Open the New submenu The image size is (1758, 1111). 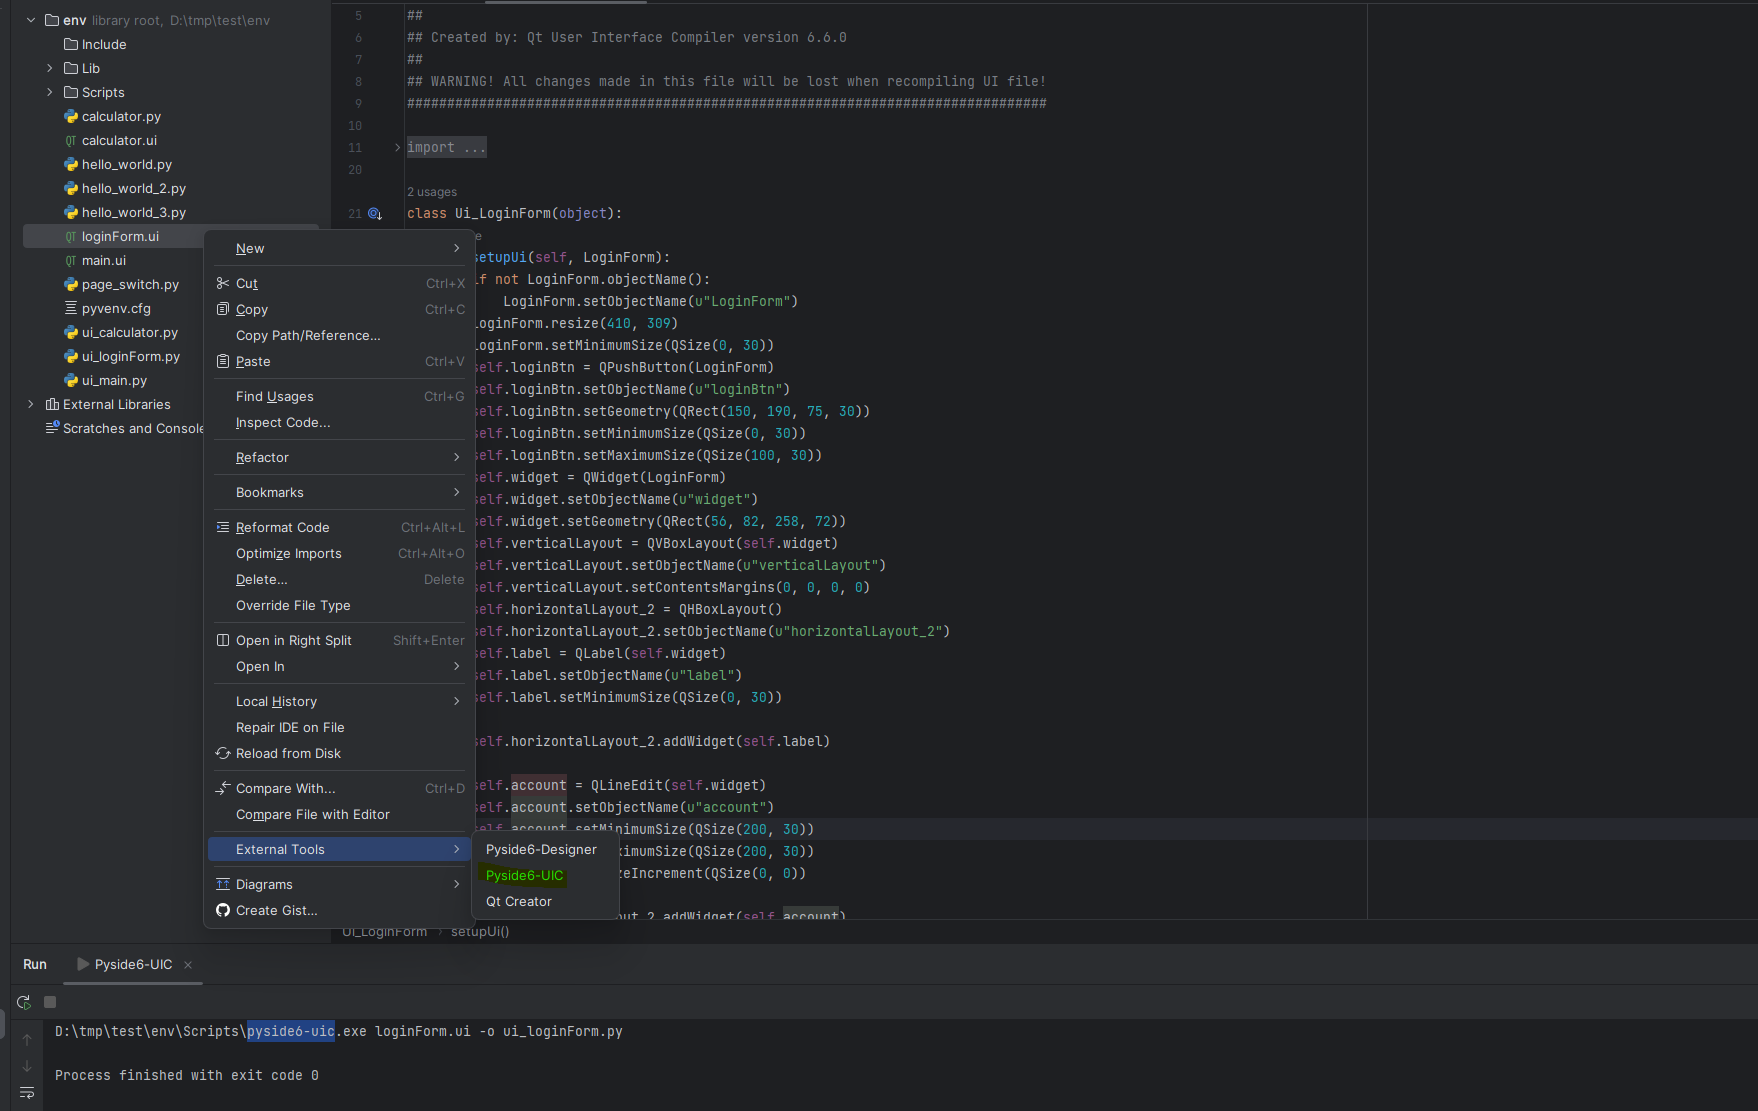pyautogui.click(x=340, y=248)
